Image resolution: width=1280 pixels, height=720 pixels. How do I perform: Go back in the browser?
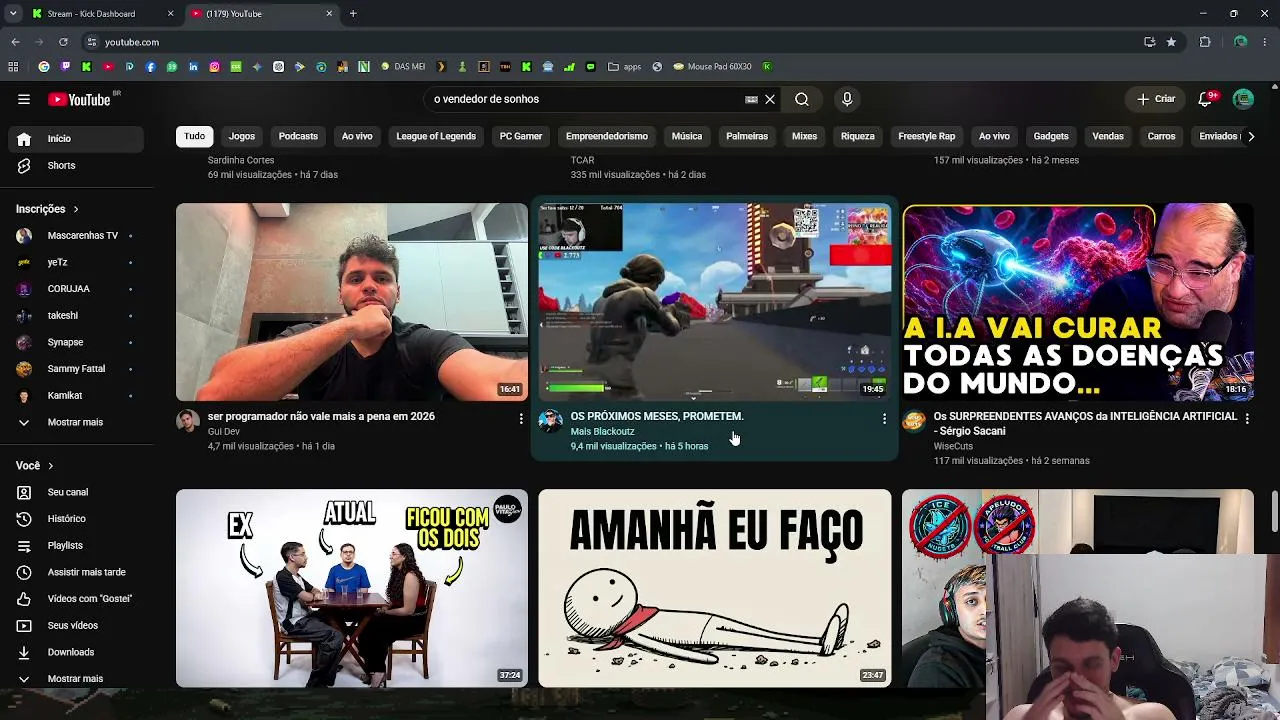click(x=15, y=42)
